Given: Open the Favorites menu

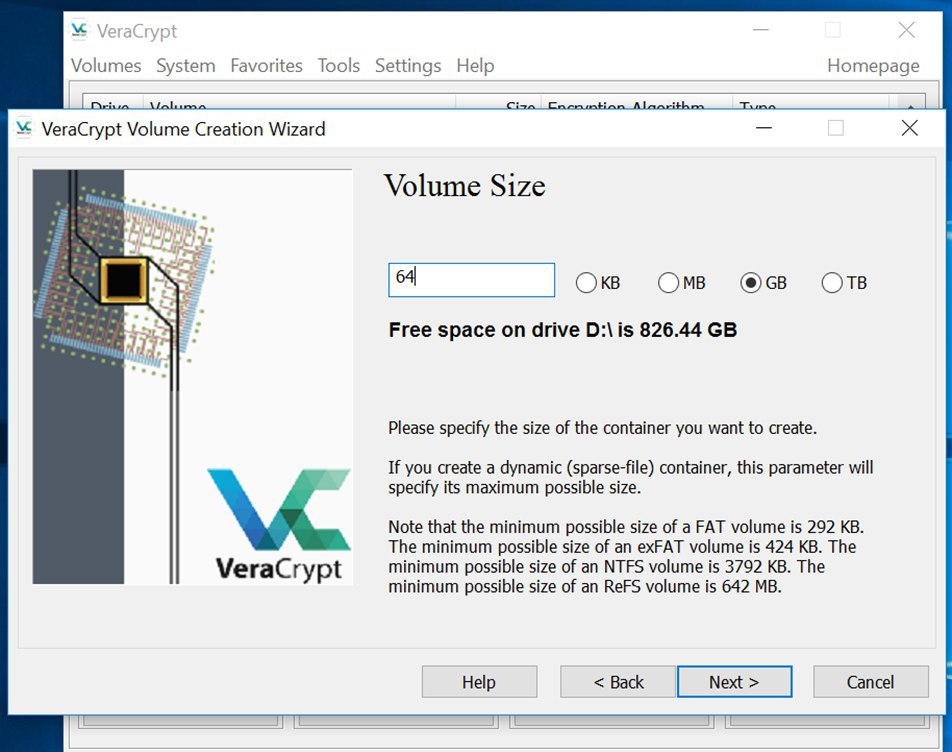Looking at the screenshot, I should coord(266,66).
